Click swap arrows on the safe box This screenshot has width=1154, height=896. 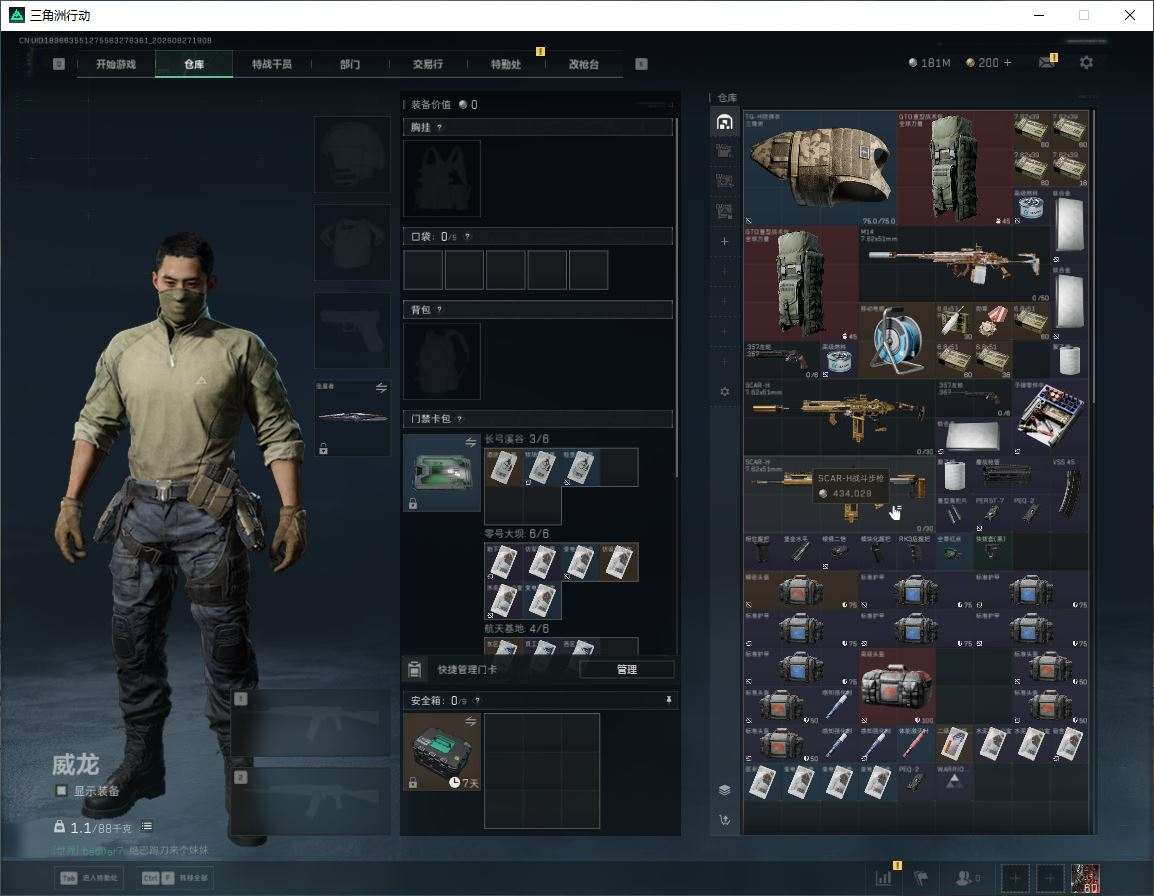point(470,722)
